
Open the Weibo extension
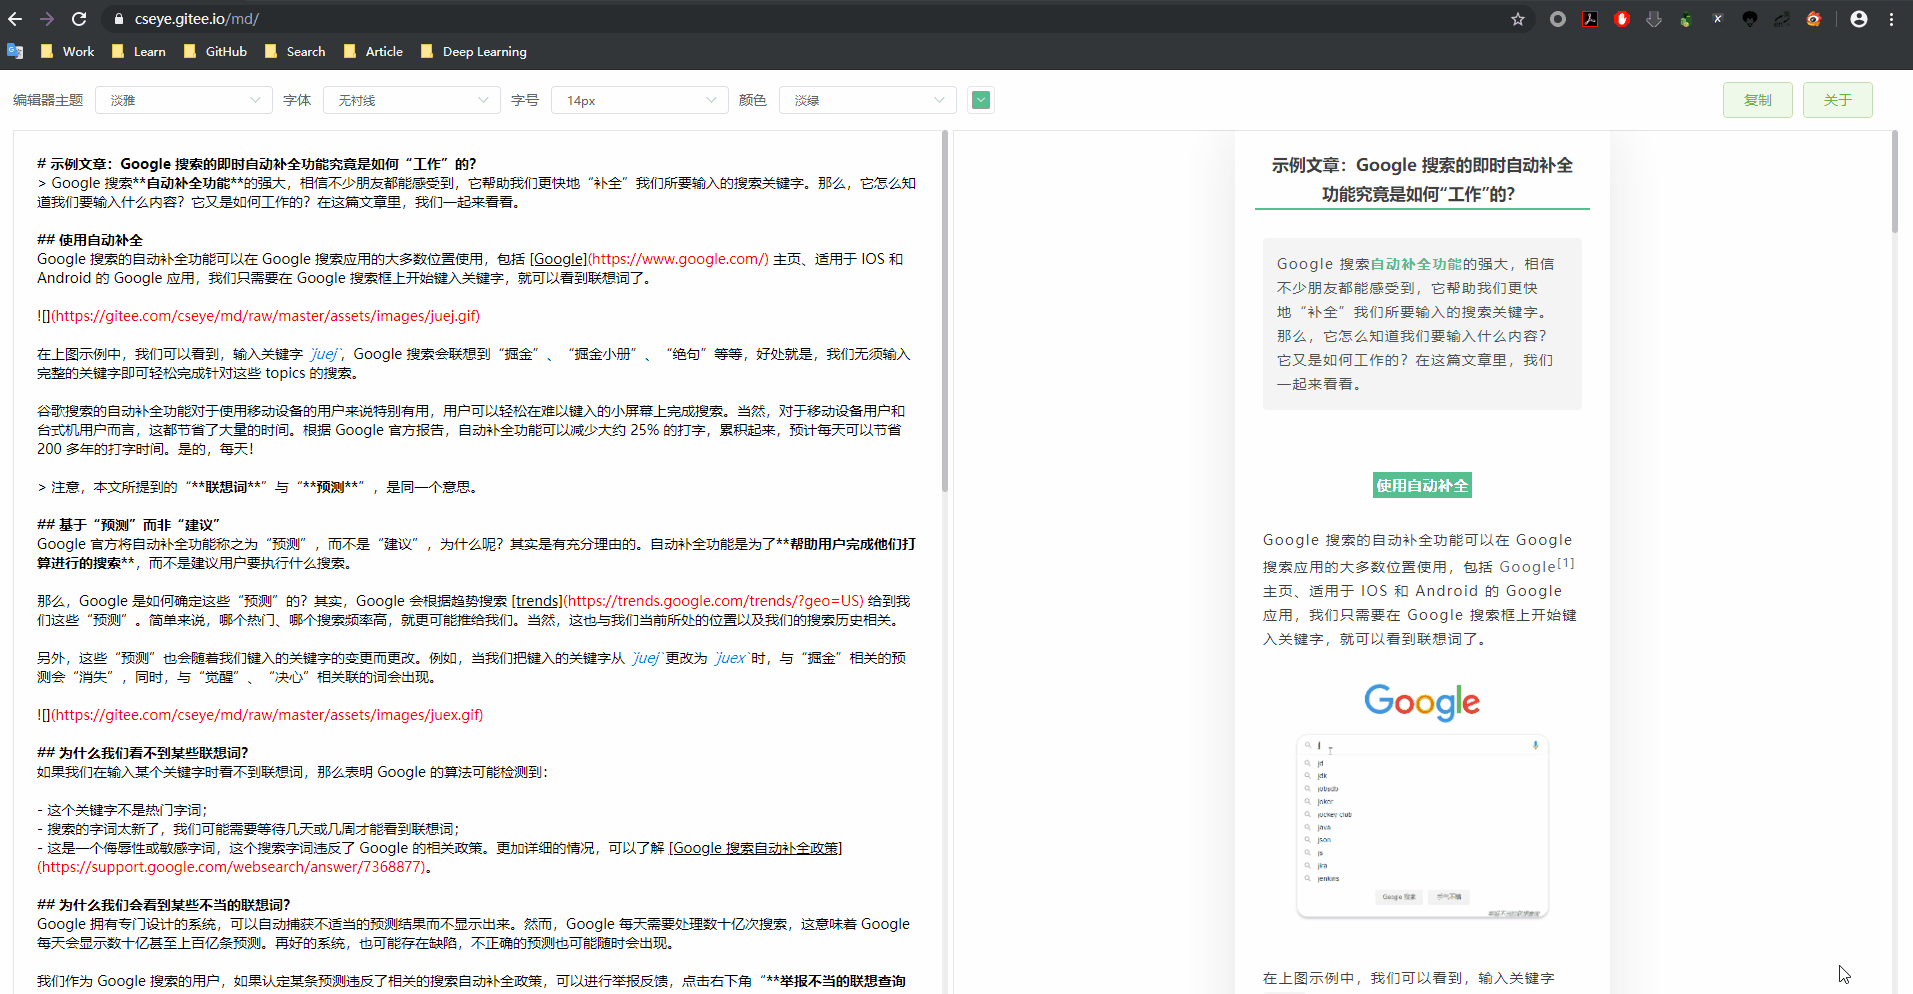(x=1814, y=19)
